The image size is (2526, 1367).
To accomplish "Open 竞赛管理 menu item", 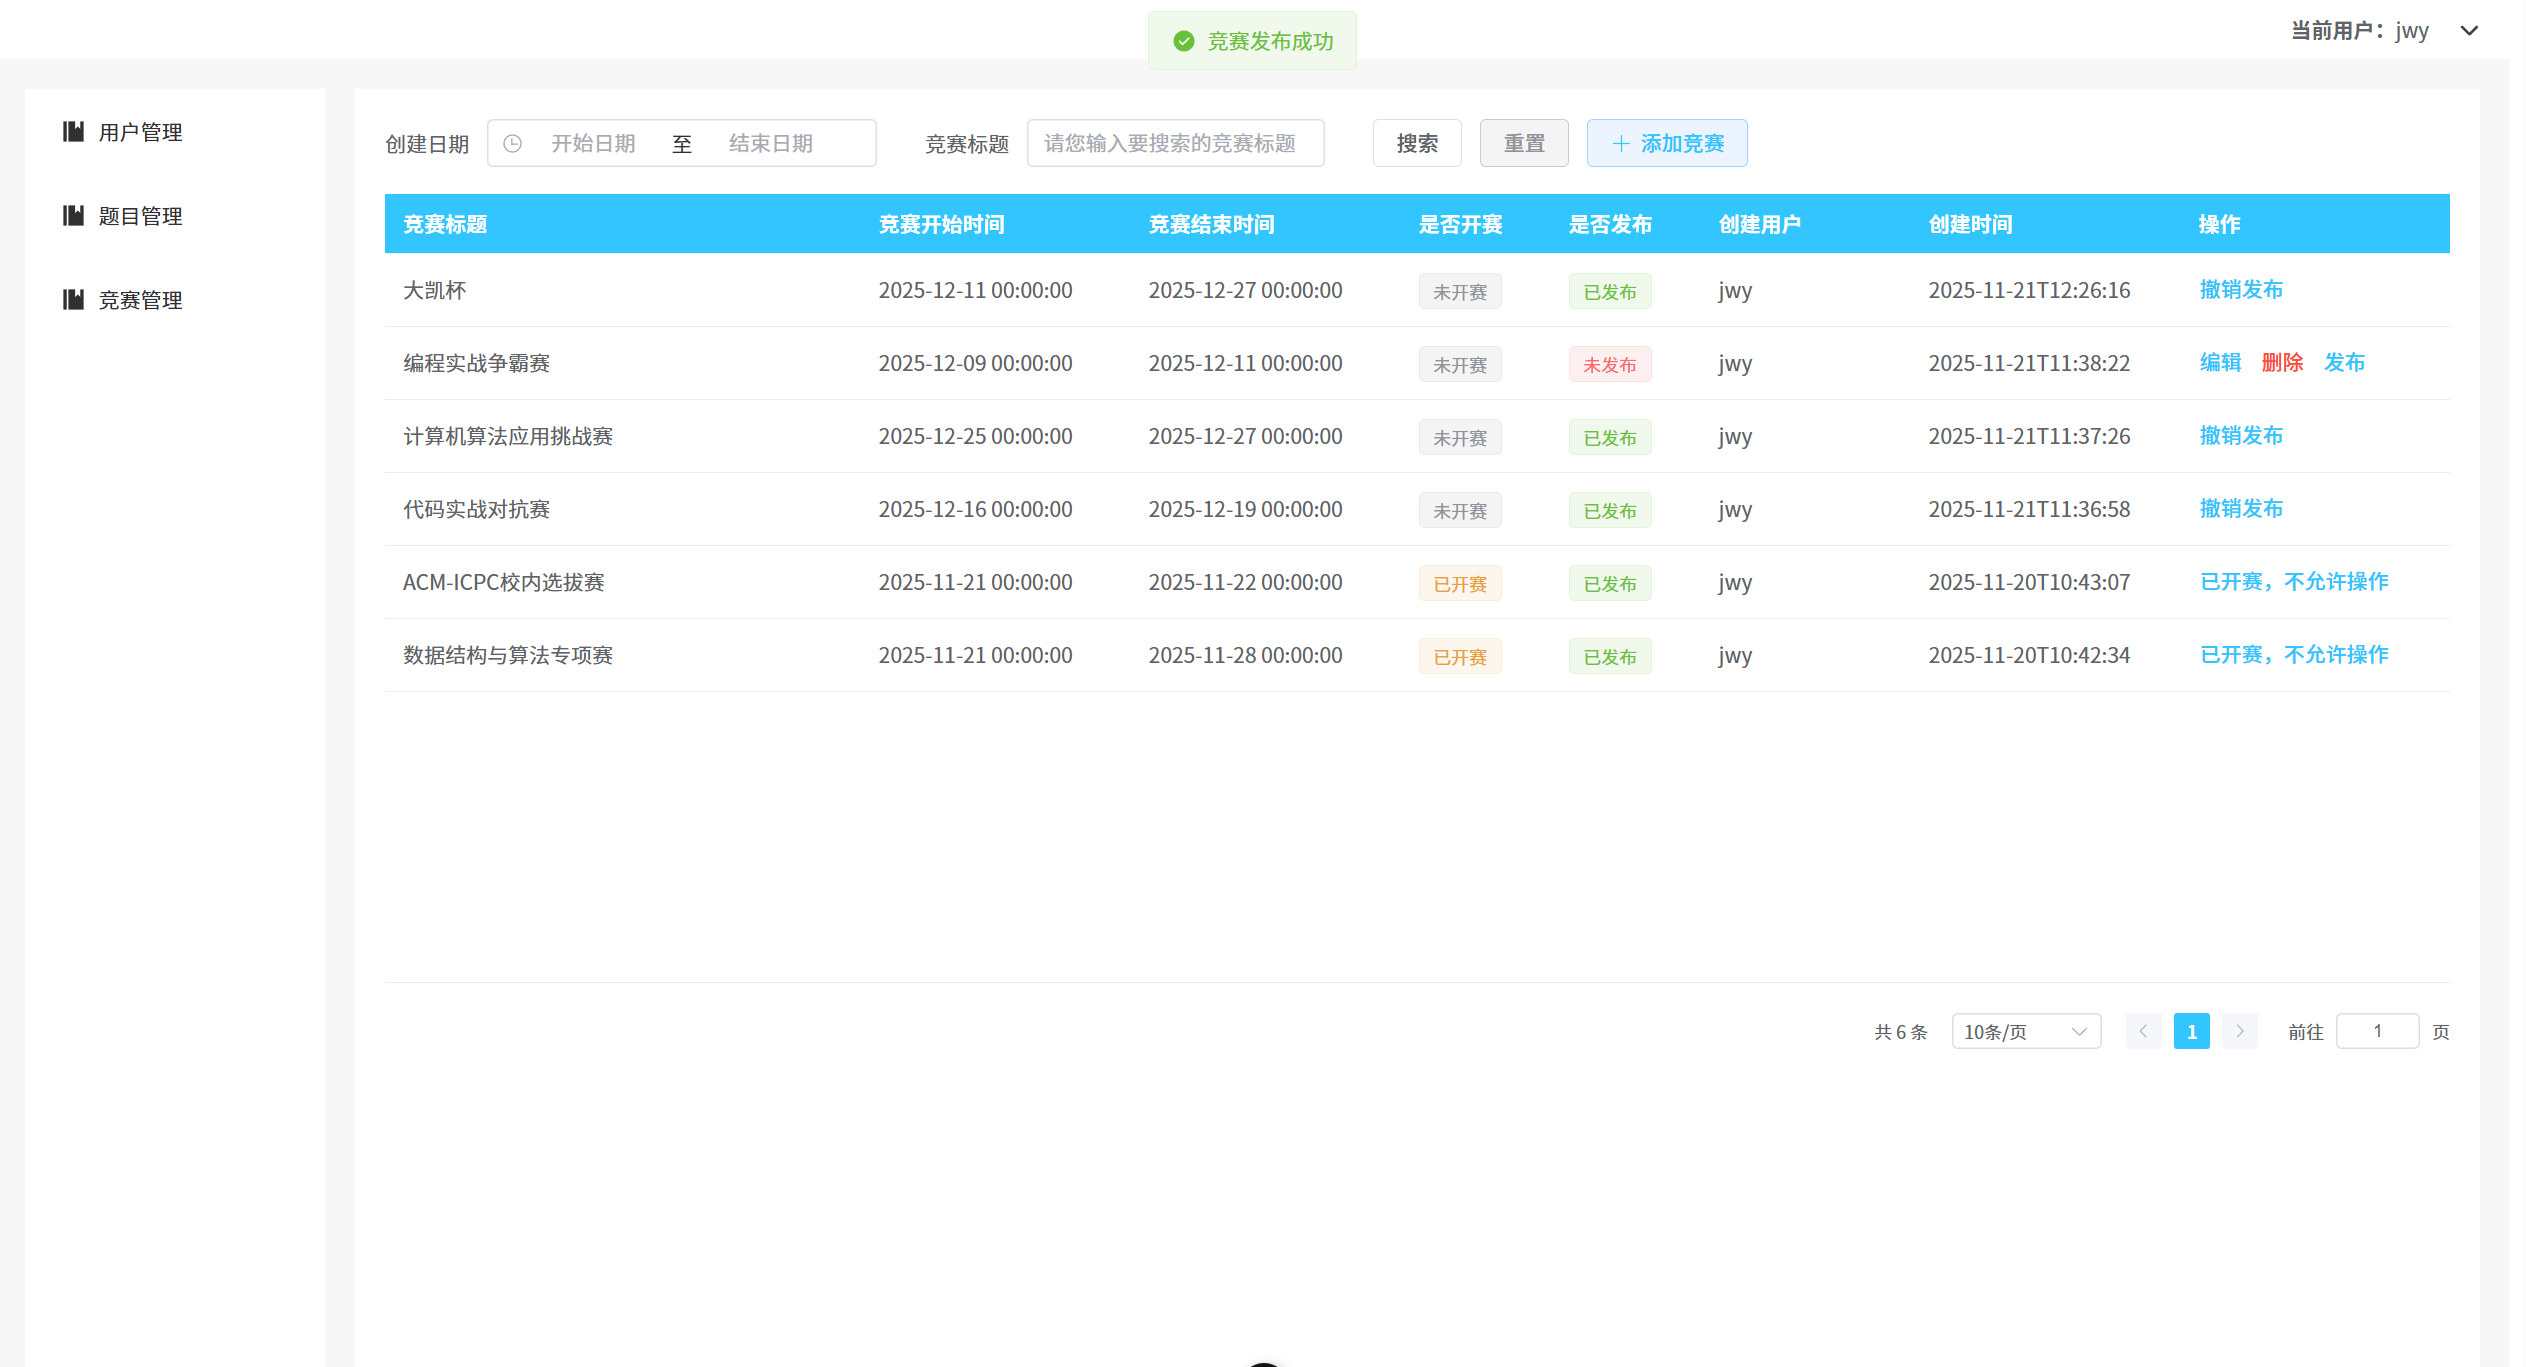I will tap(140, 300).
